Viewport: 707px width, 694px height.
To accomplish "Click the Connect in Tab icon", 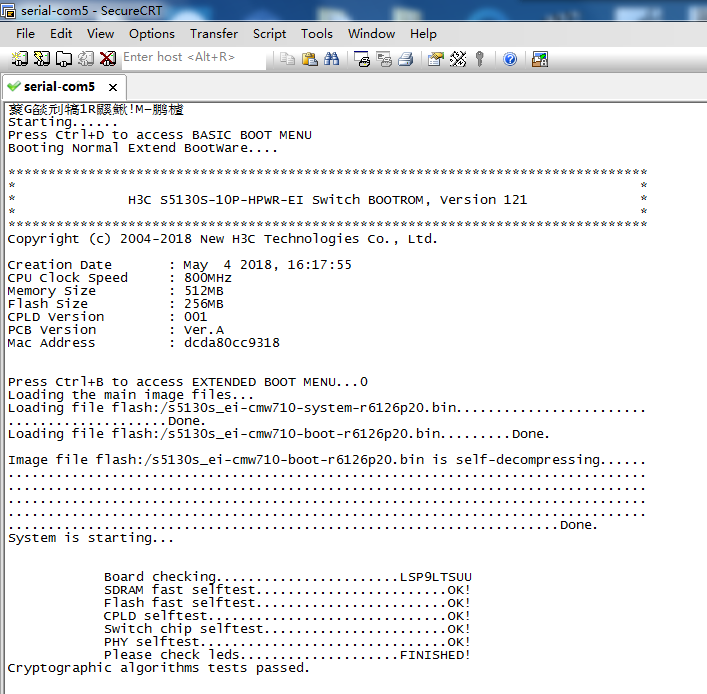I will pyautogui.click(x=64, y=59).
